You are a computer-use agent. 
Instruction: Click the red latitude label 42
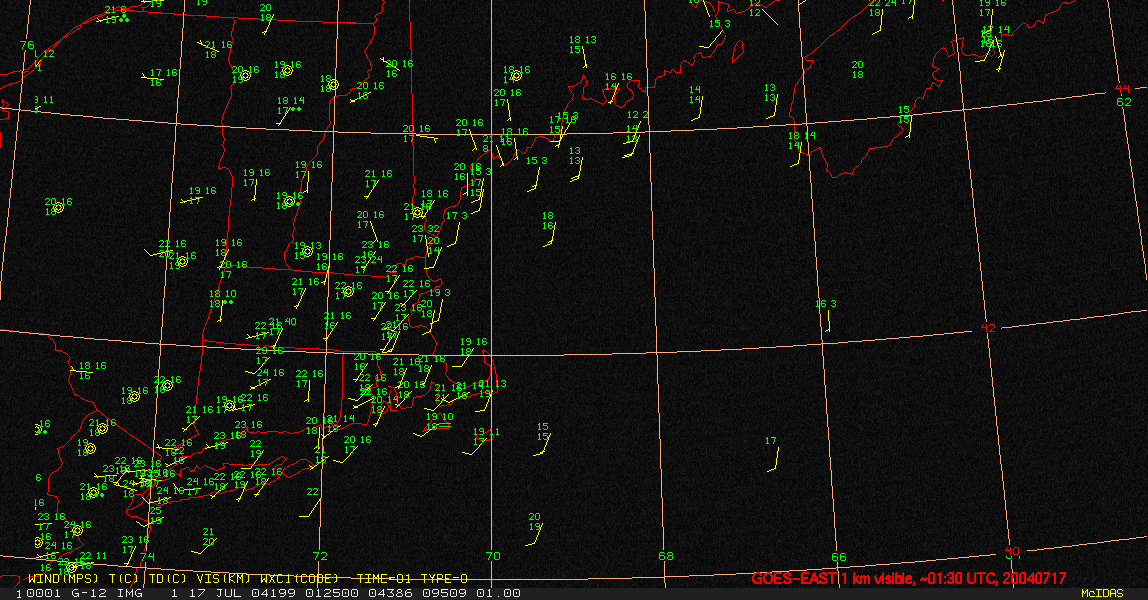pyautogui.click(x=988, y=328)
